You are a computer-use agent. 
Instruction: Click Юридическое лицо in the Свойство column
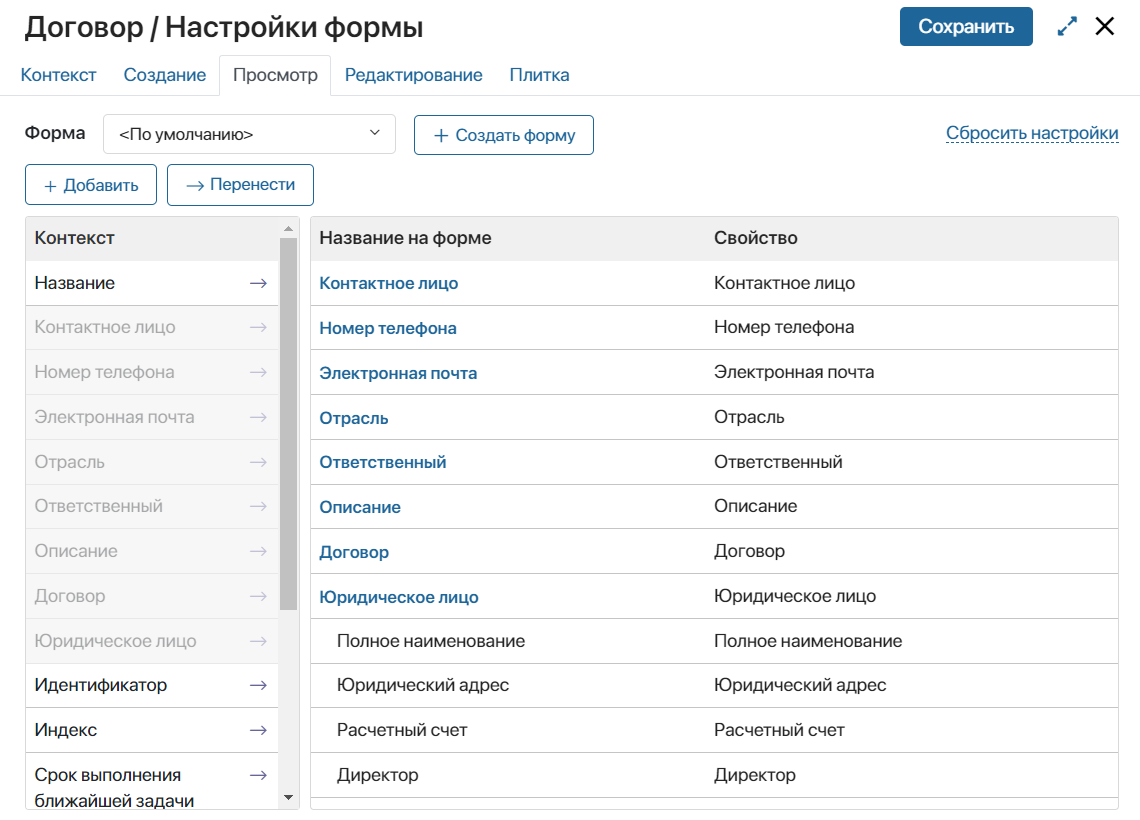tap(795, 596)
